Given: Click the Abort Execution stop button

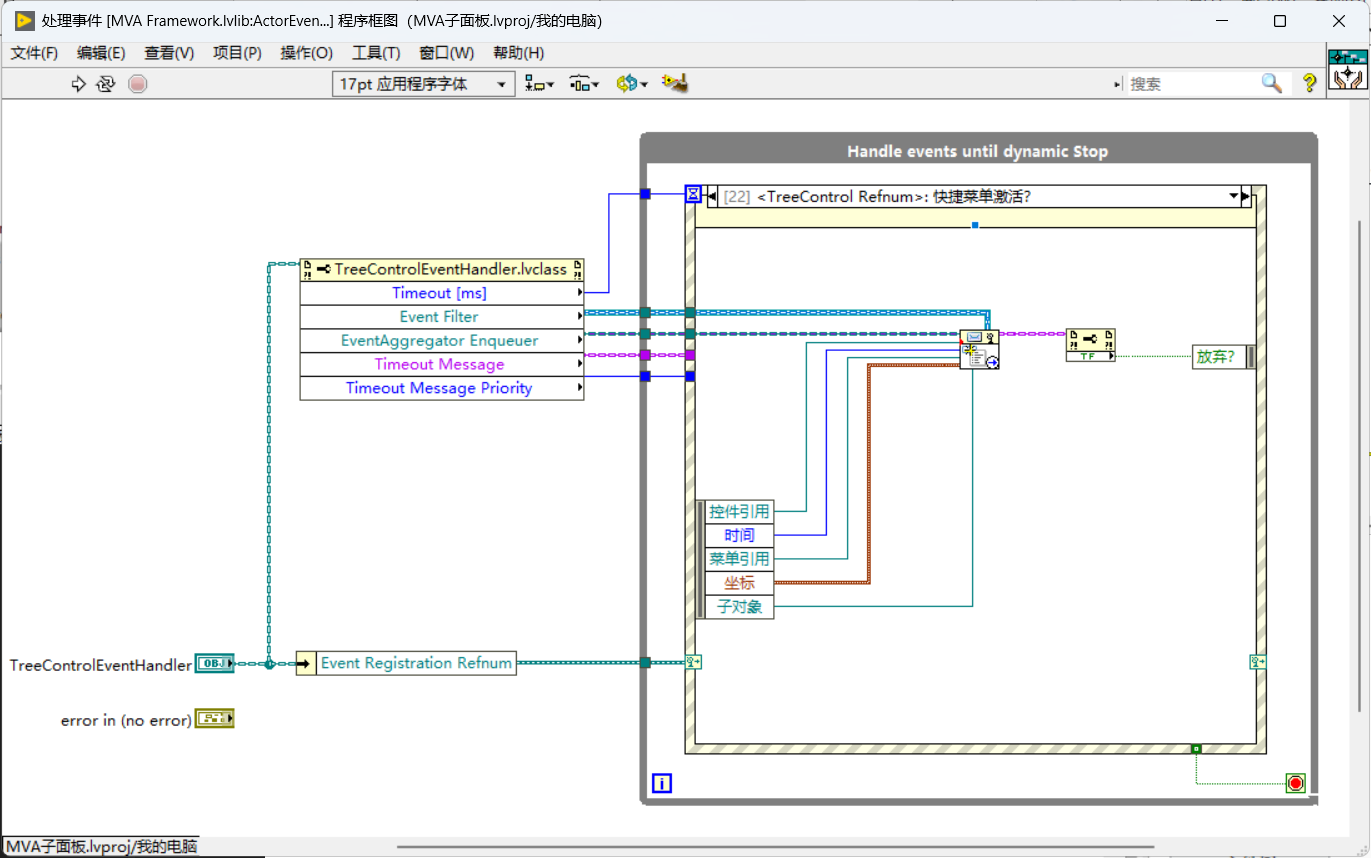Looking at the screenshot, I should [138, 84].
